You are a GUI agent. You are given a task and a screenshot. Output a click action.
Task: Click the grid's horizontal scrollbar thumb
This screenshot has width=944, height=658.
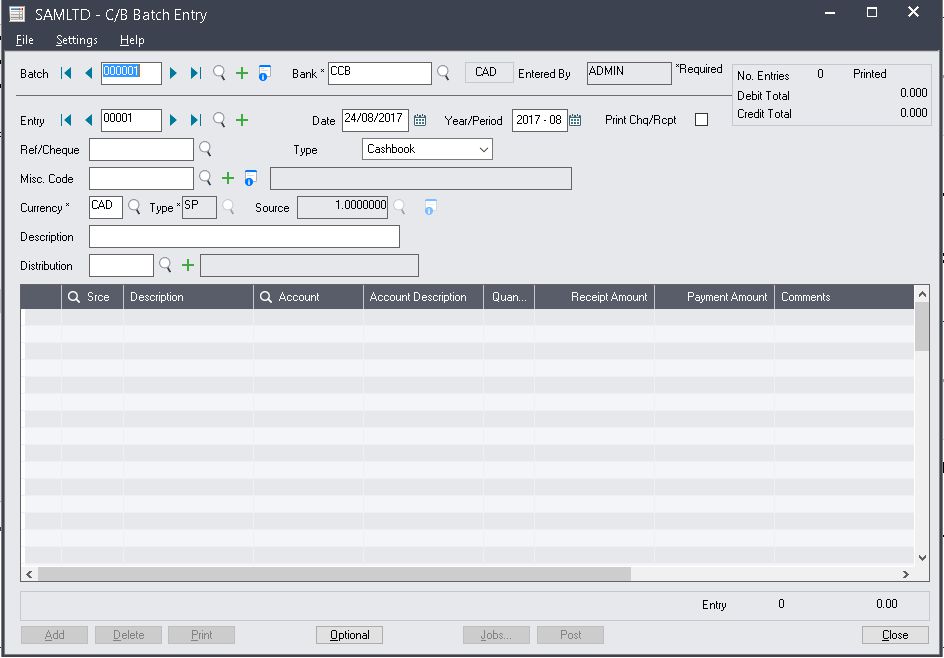(334, 574)
